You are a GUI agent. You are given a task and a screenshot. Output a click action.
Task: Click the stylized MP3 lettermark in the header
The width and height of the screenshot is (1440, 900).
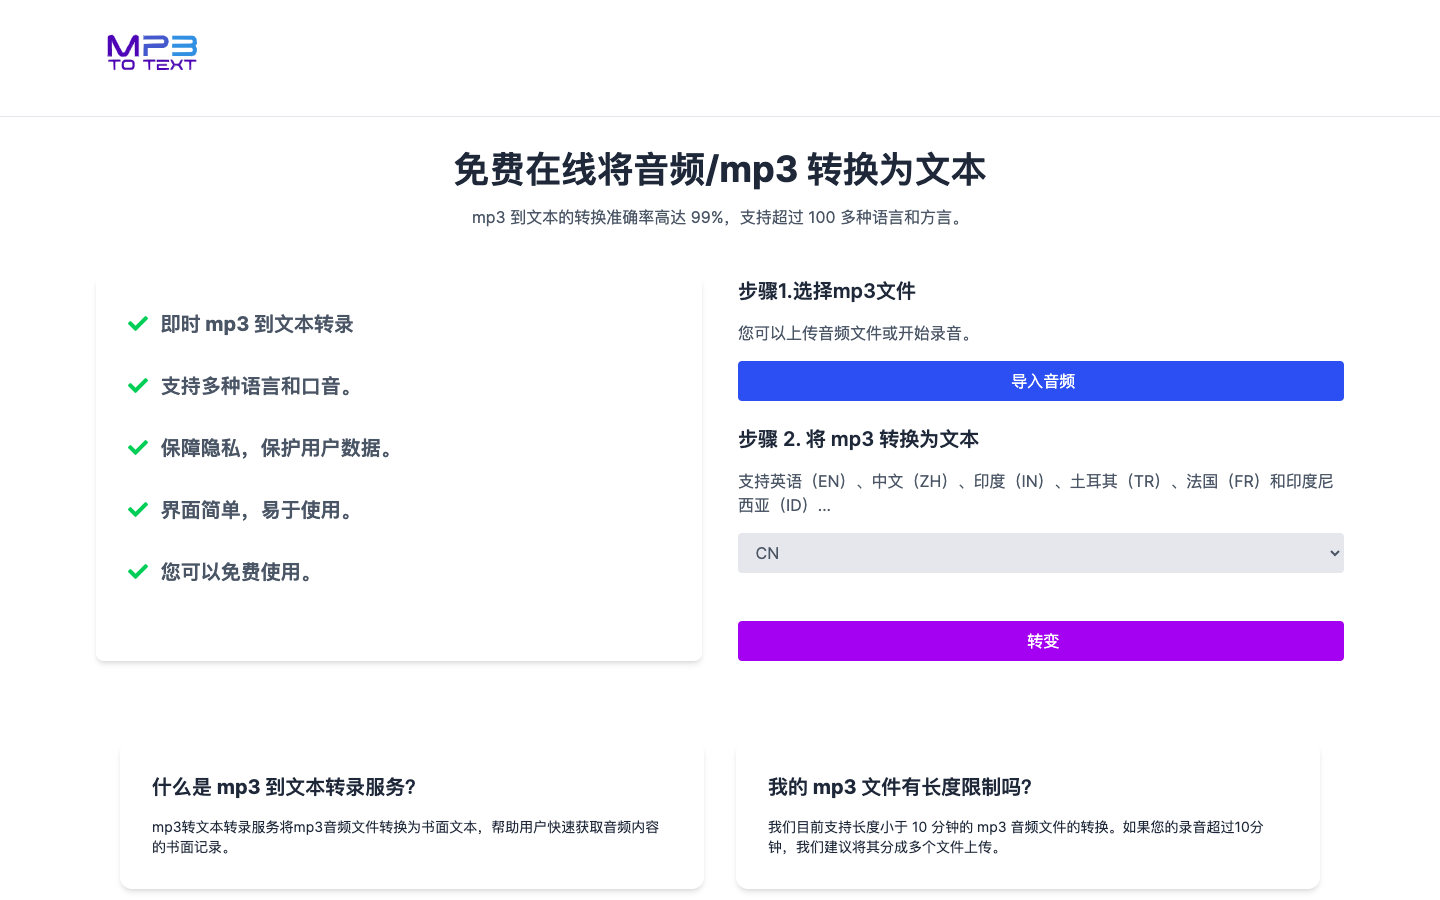point(151,46)
